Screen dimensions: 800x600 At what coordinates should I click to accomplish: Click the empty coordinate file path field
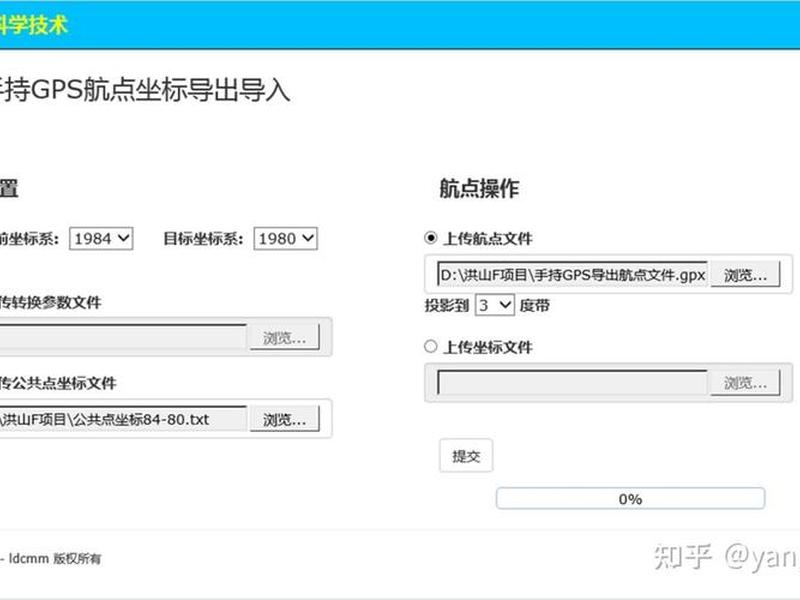pos(573,383)
